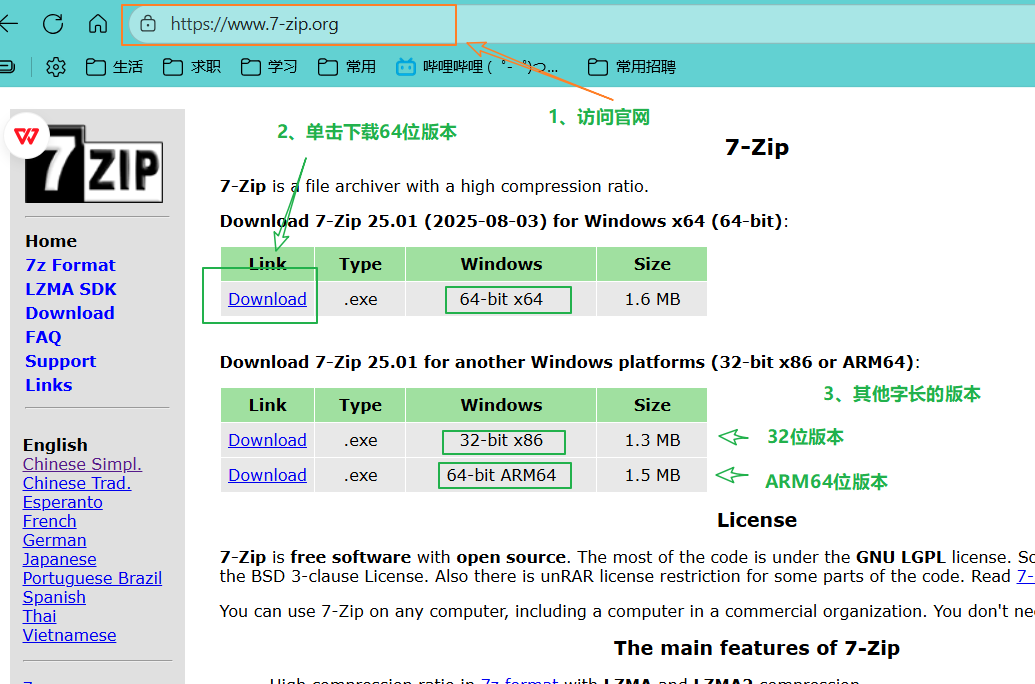Click the red WPS floating icon
Image resolution: width=1035 pixels, height=684 pixels.
(x=26, y=136)
